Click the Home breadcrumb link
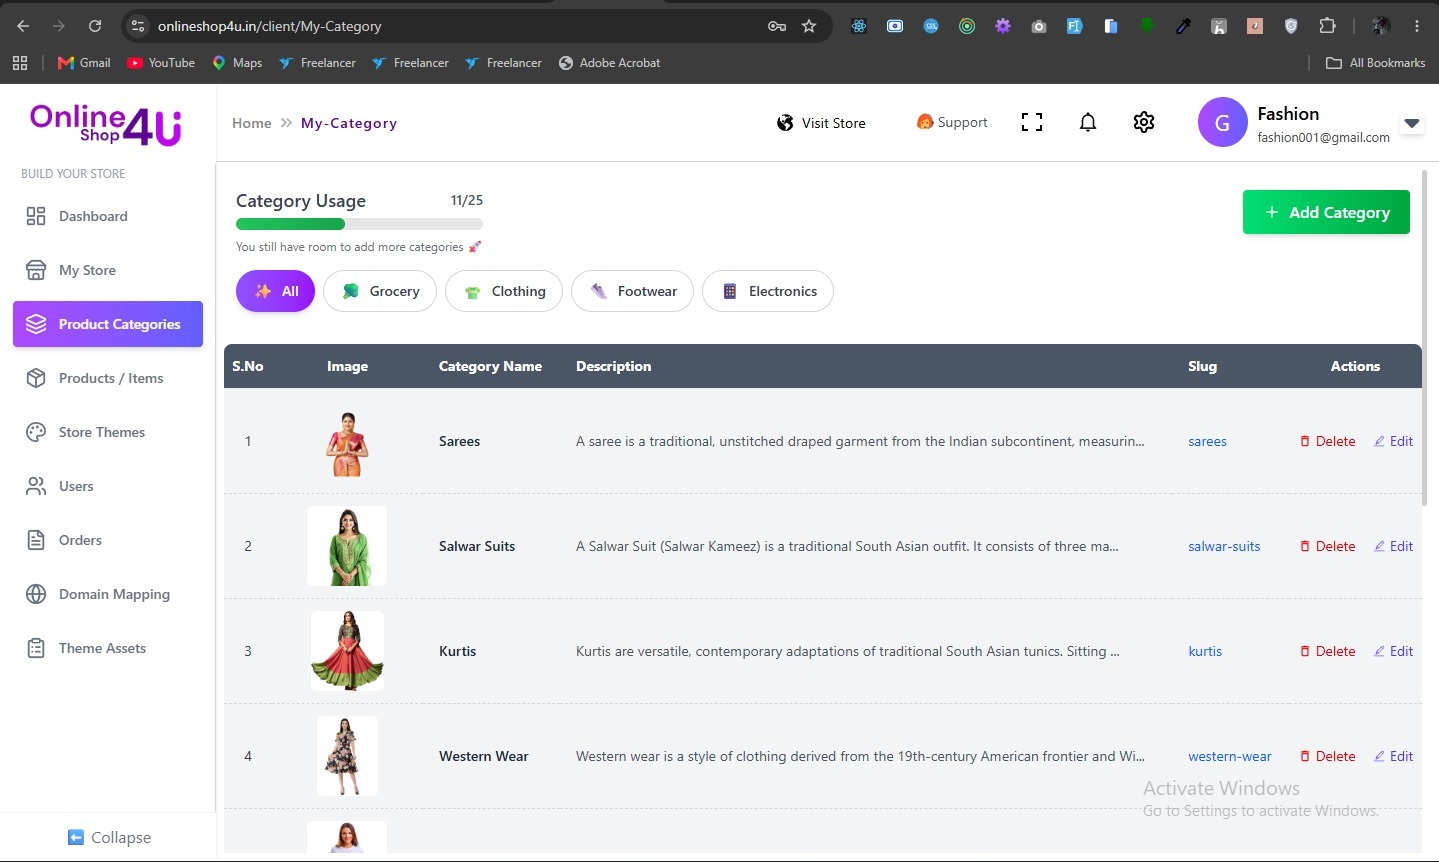This screenshot has width=1439, height=862. tap(252, 123)
